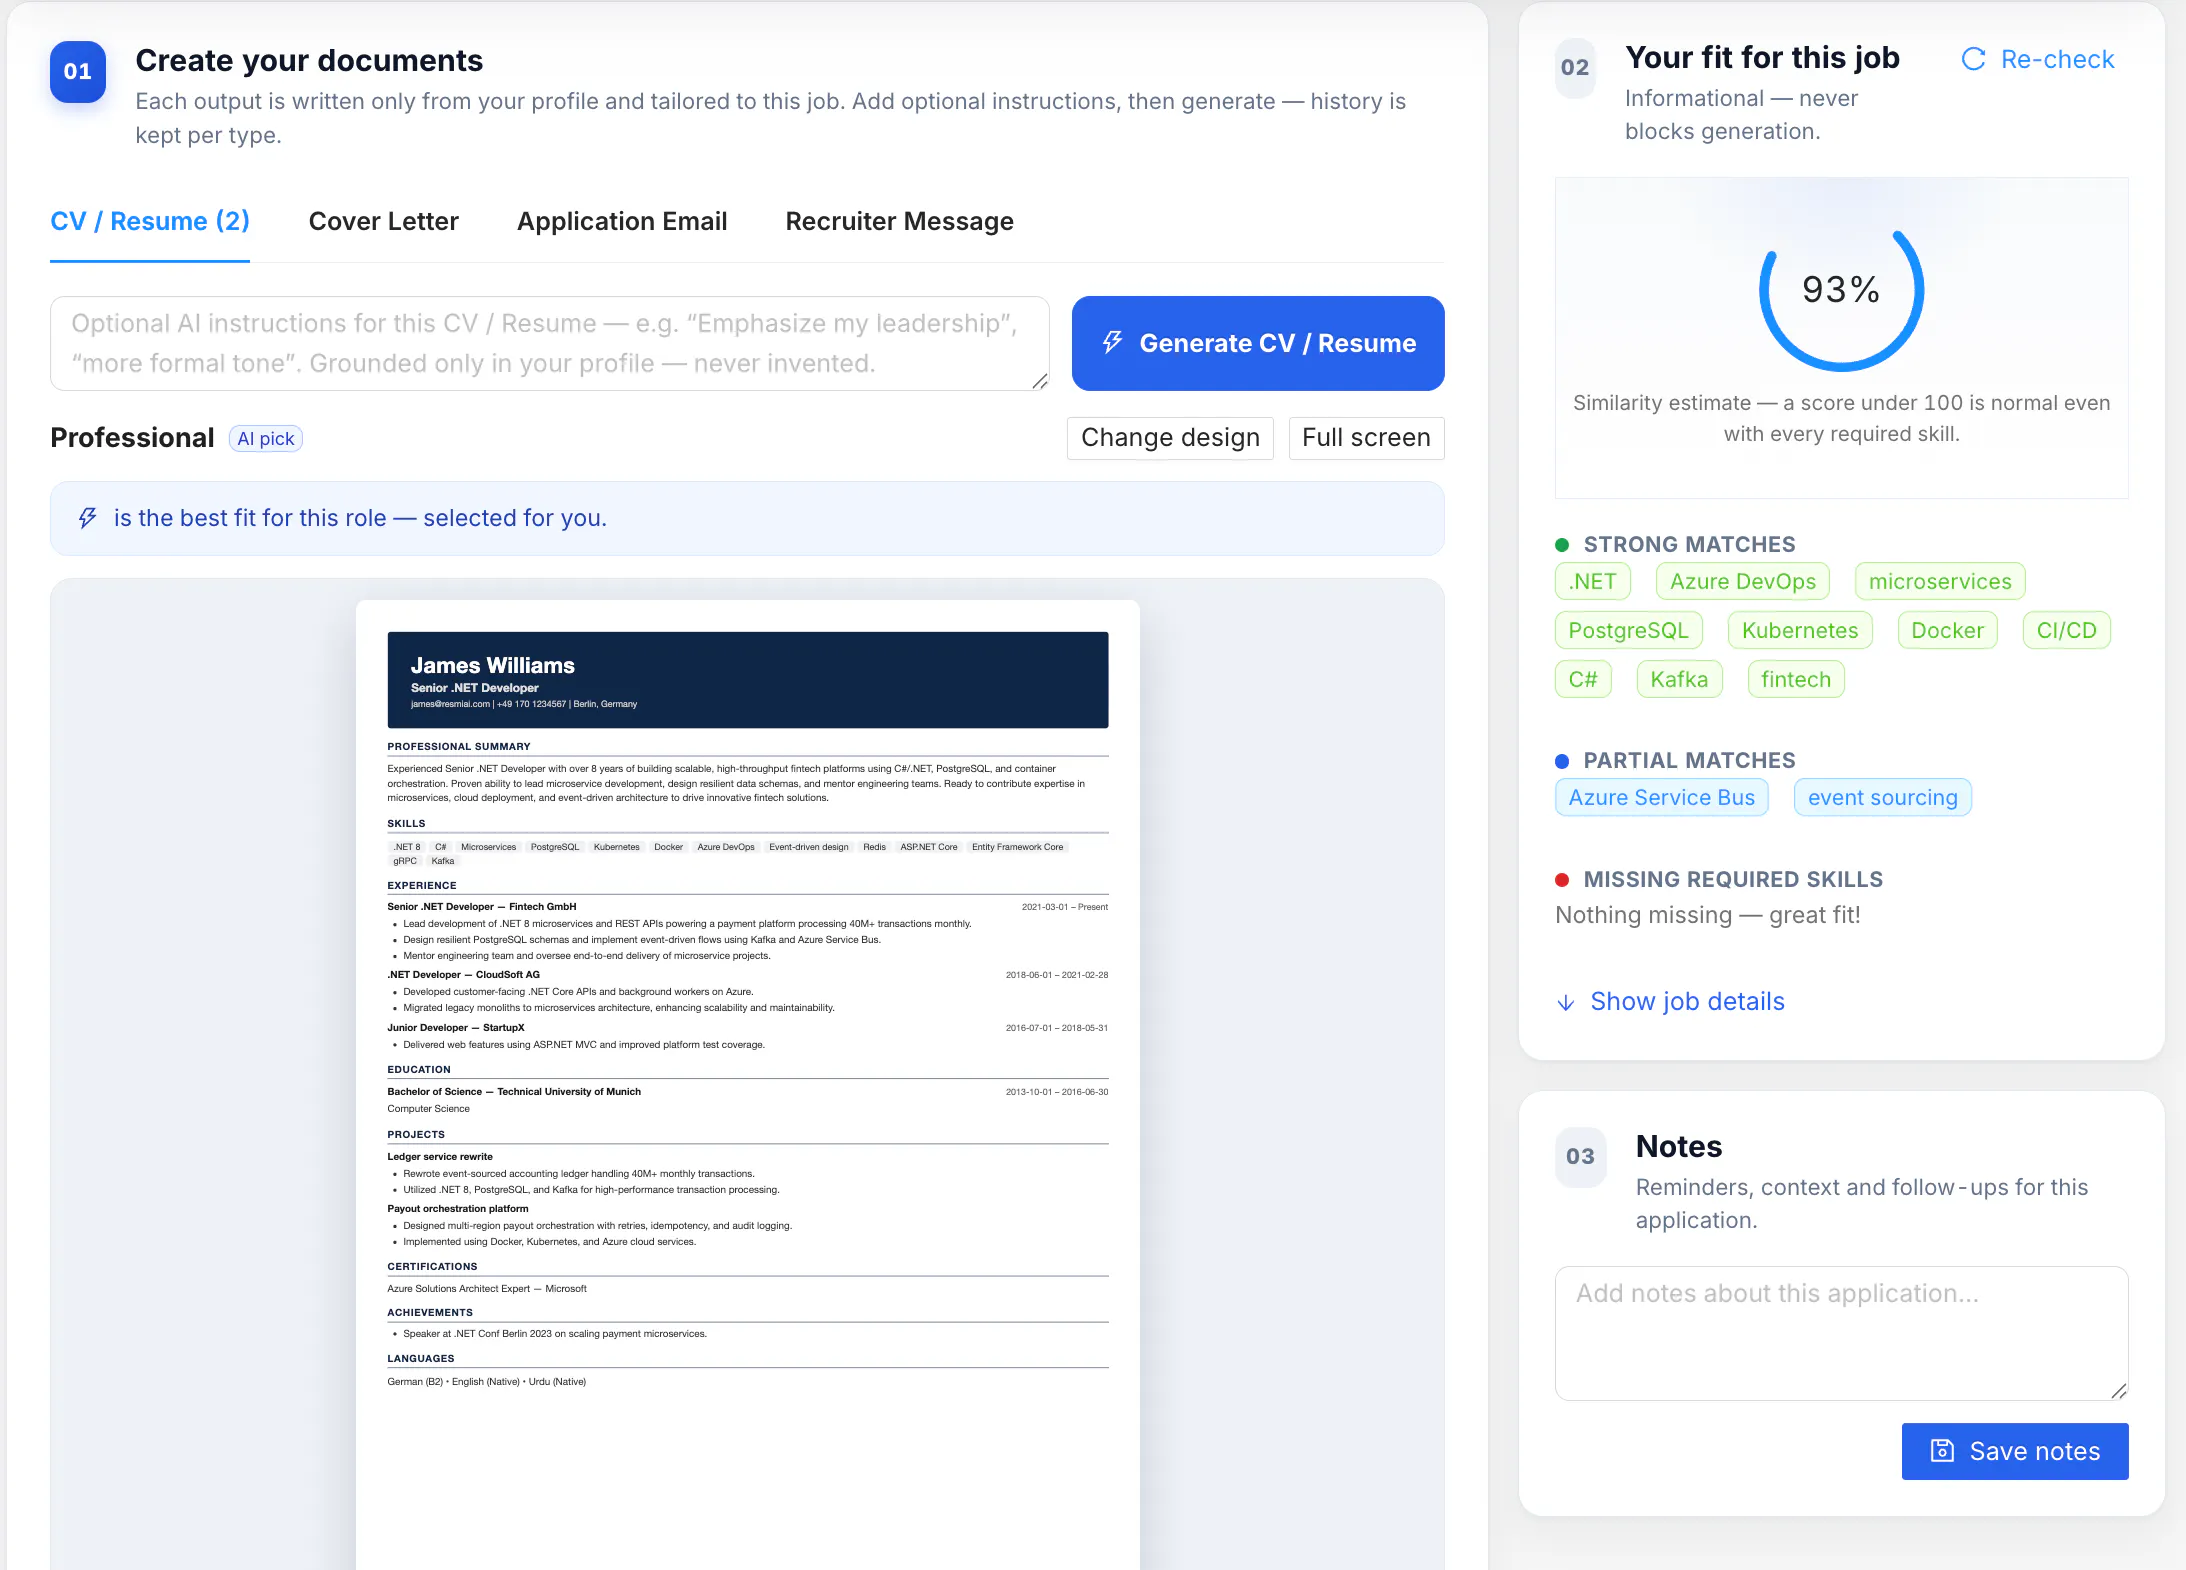Viewport: 2186px width, 1570px height.
Task: Click "Senior .NET Developer — Fintech GmbH" in resume
Action: tap(482, 907)
